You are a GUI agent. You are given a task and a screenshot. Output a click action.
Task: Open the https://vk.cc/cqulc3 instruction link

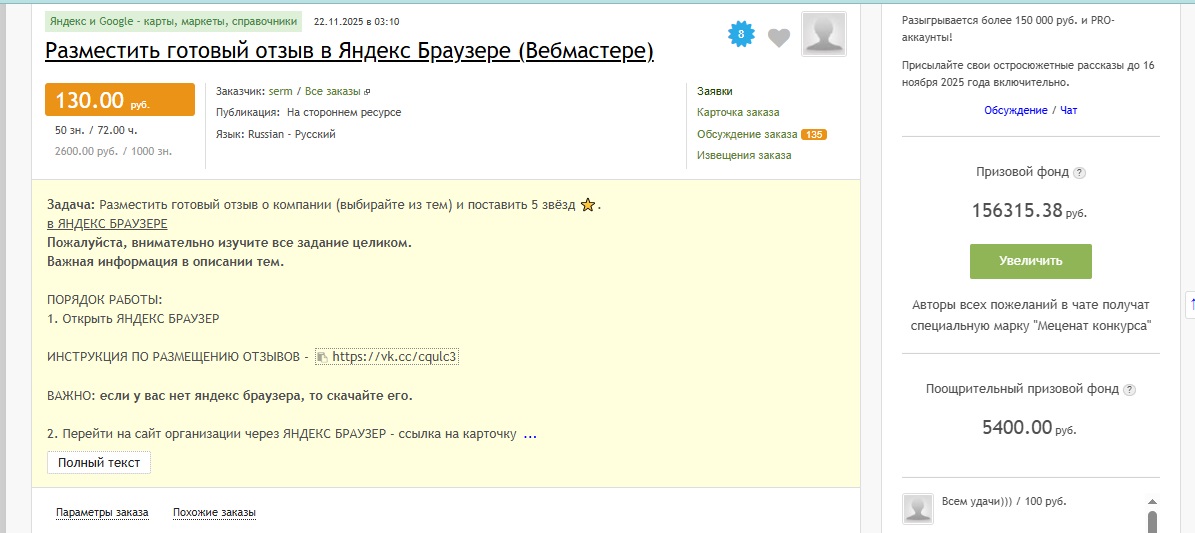click(394, 357)
